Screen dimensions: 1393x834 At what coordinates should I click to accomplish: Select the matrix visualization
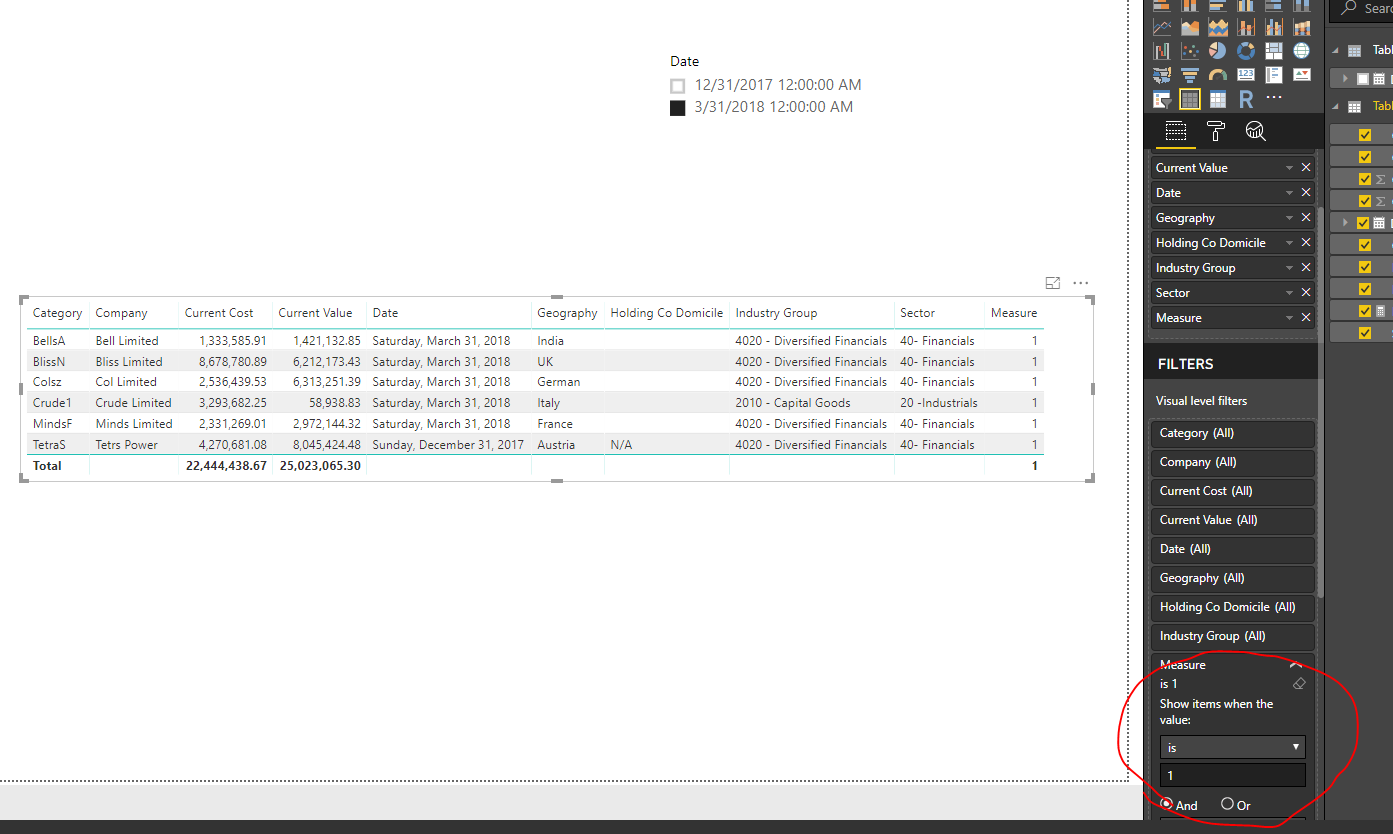coord(1218,99)
